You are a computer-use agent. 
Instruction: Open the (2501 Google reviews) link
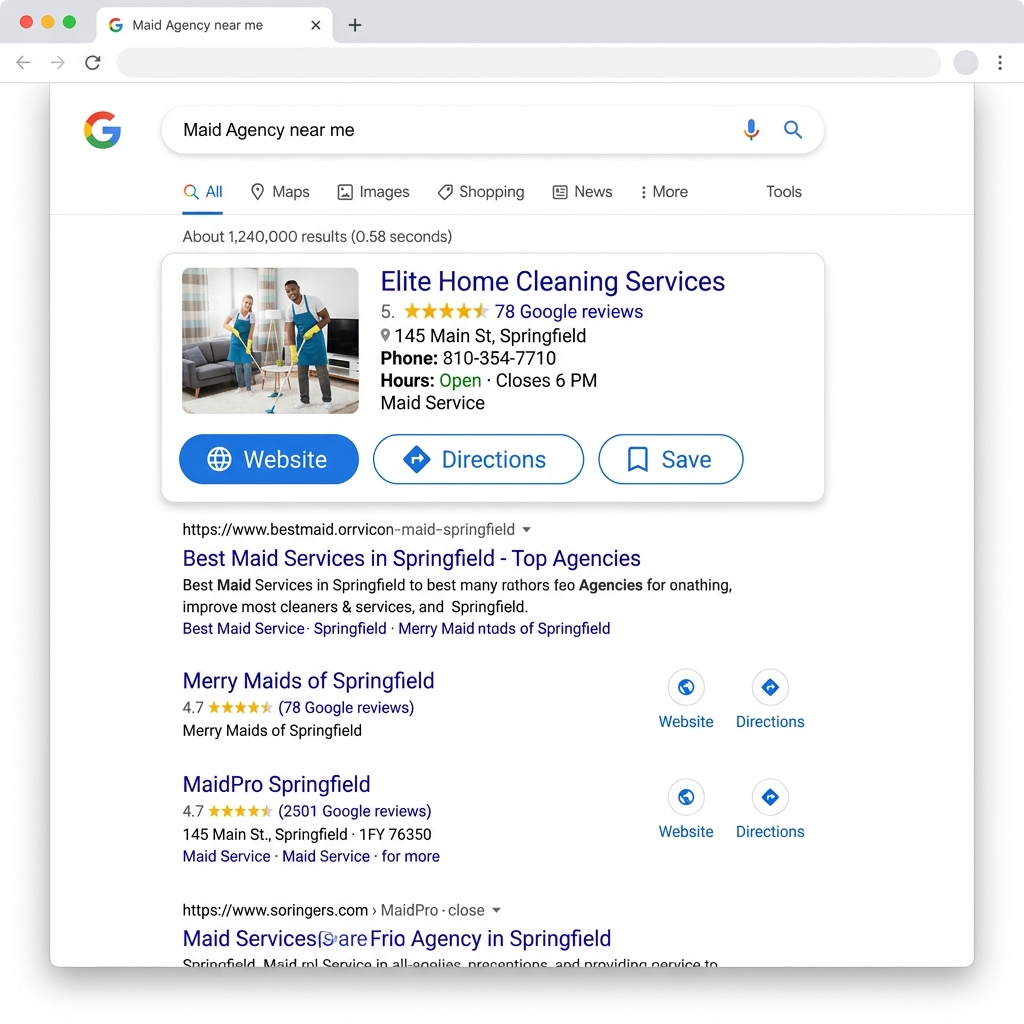tap(355, 811)
